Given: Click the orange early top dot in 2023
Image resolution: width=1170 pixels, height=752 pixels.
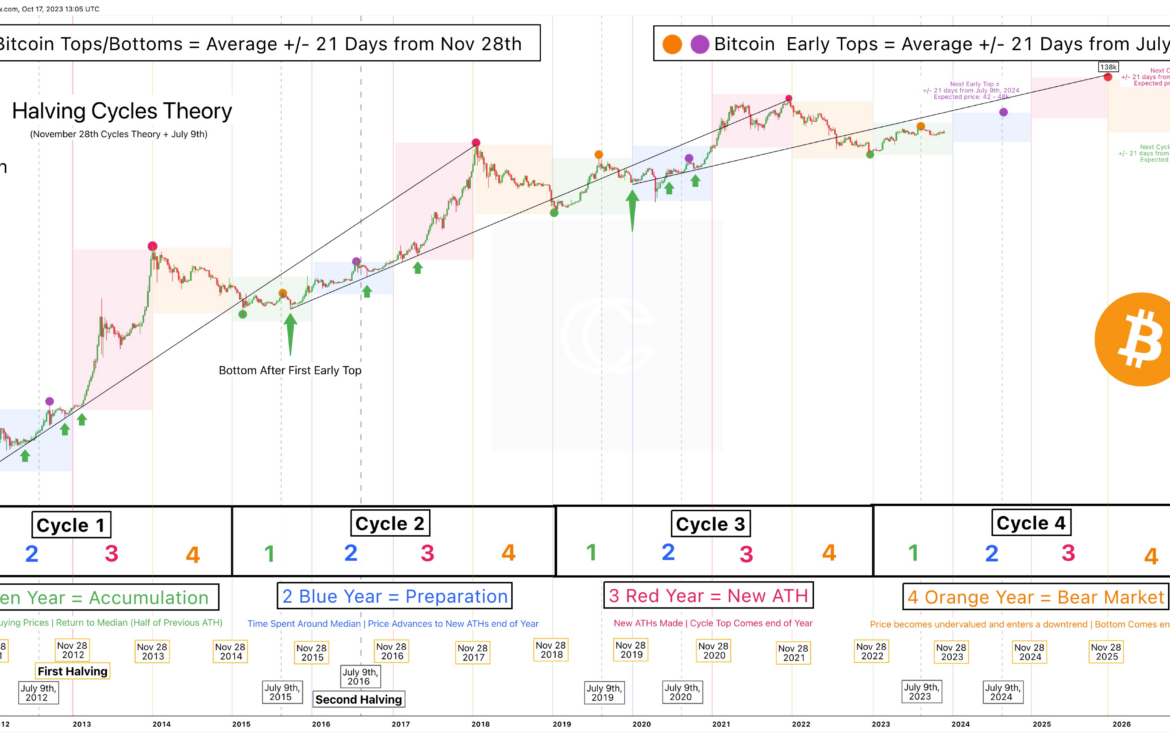Looking at the screenshot, I should pos(921,127).
